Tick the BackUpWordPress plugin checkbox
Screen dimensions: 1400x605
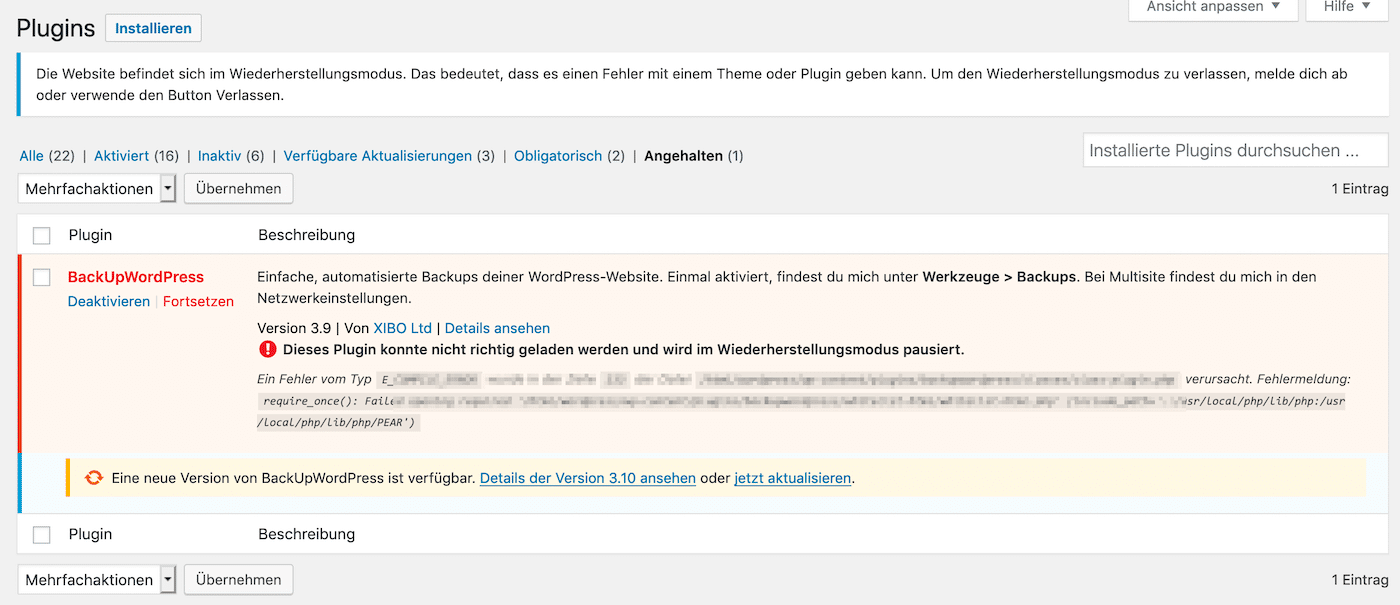(x=41, y=277)
